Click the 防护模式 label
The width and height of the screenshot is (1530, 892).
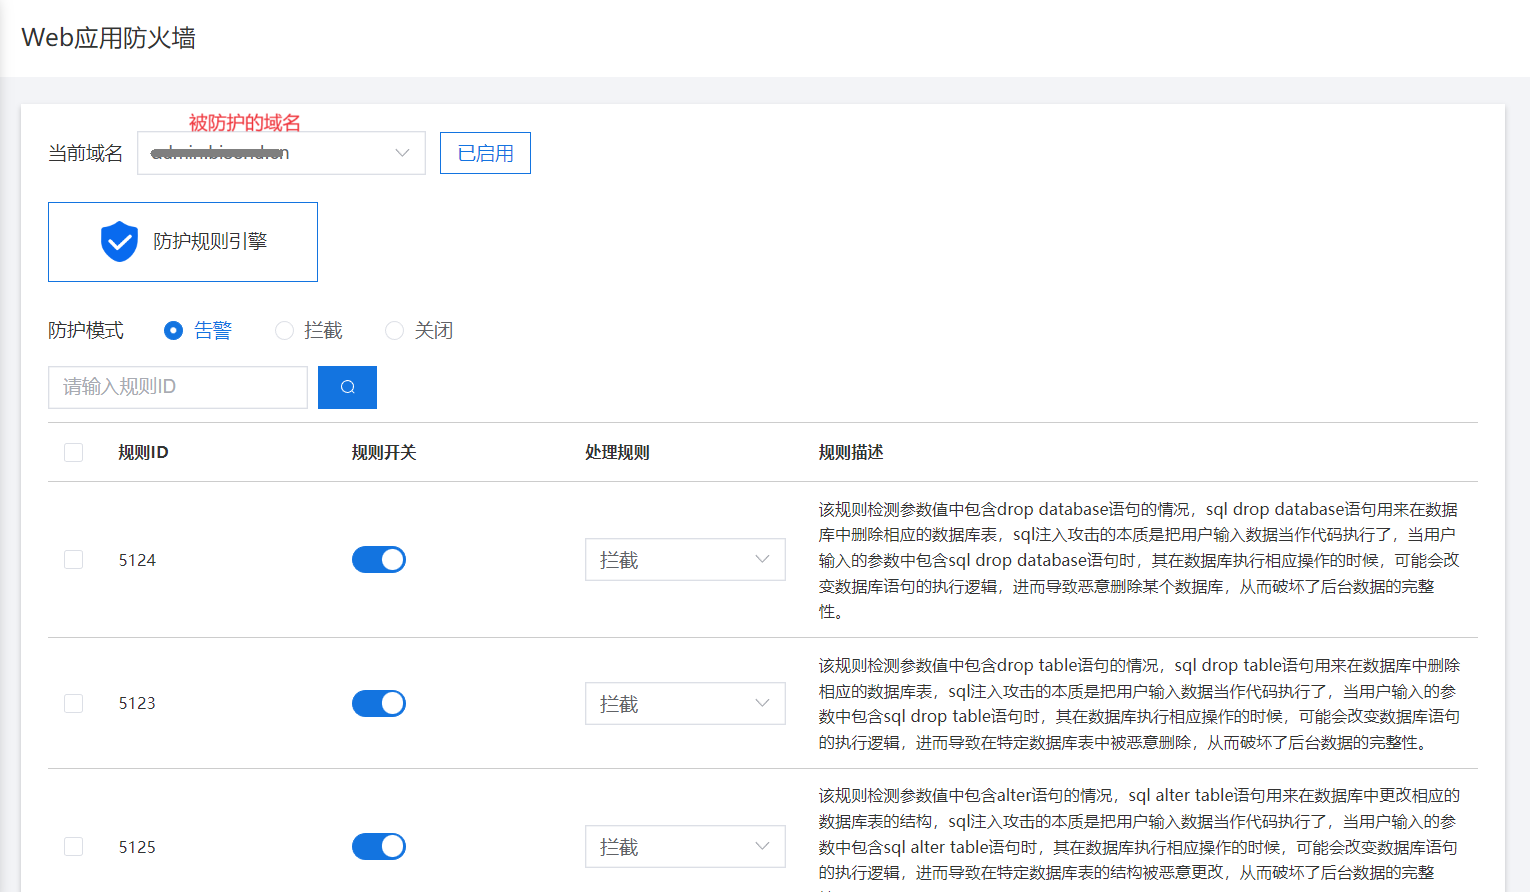pyautogui.click(x=86, y=330)
